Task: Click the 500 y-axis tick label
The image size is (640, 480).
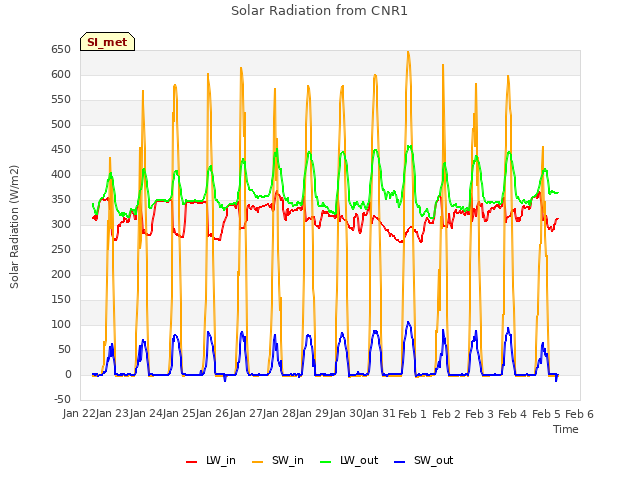Action: 61,124
